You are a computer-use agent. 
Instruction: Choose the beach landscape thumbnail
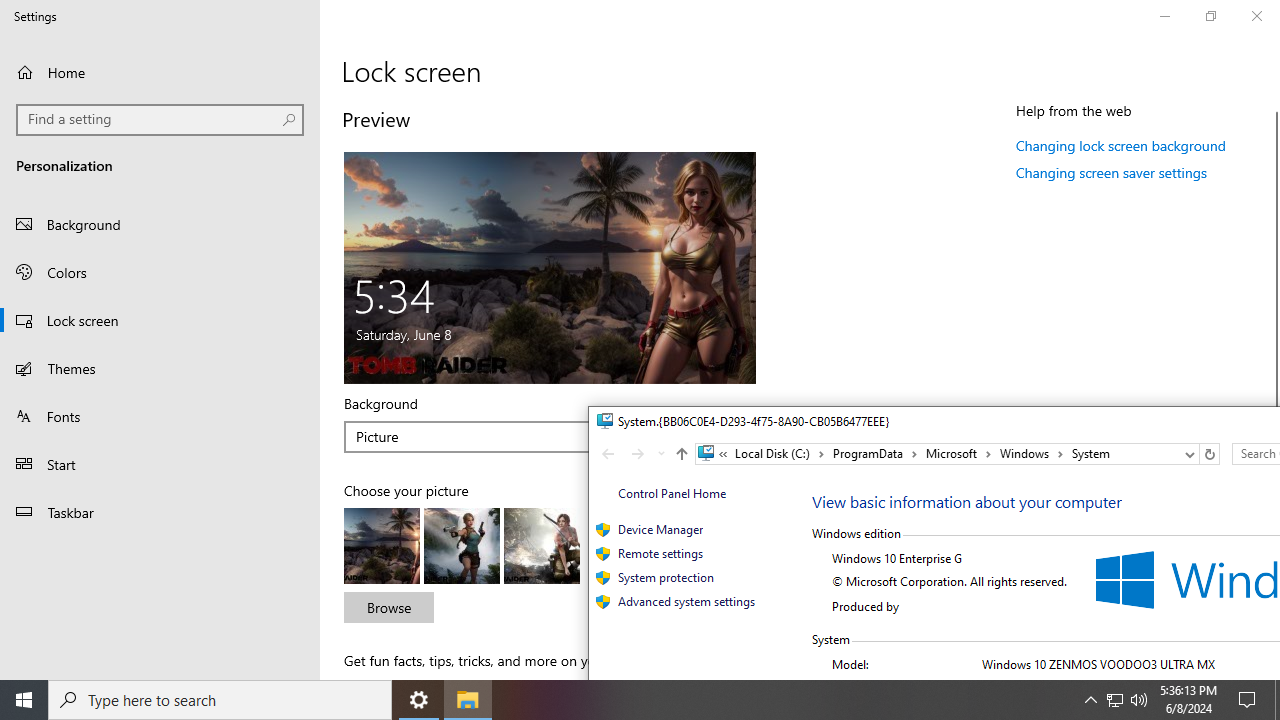coord(382,546)
